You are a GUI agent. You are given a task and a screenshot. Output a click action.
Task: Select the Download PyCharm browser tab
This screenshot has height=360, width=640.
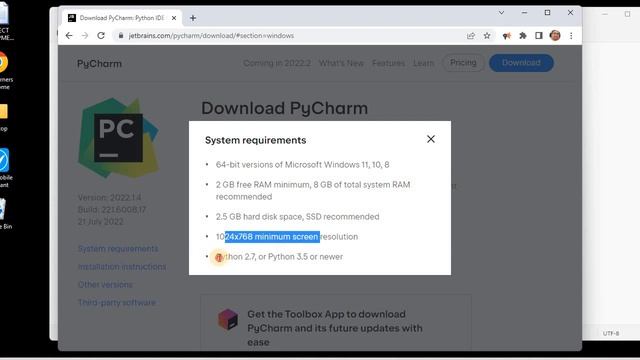click(x=122, y=18)
